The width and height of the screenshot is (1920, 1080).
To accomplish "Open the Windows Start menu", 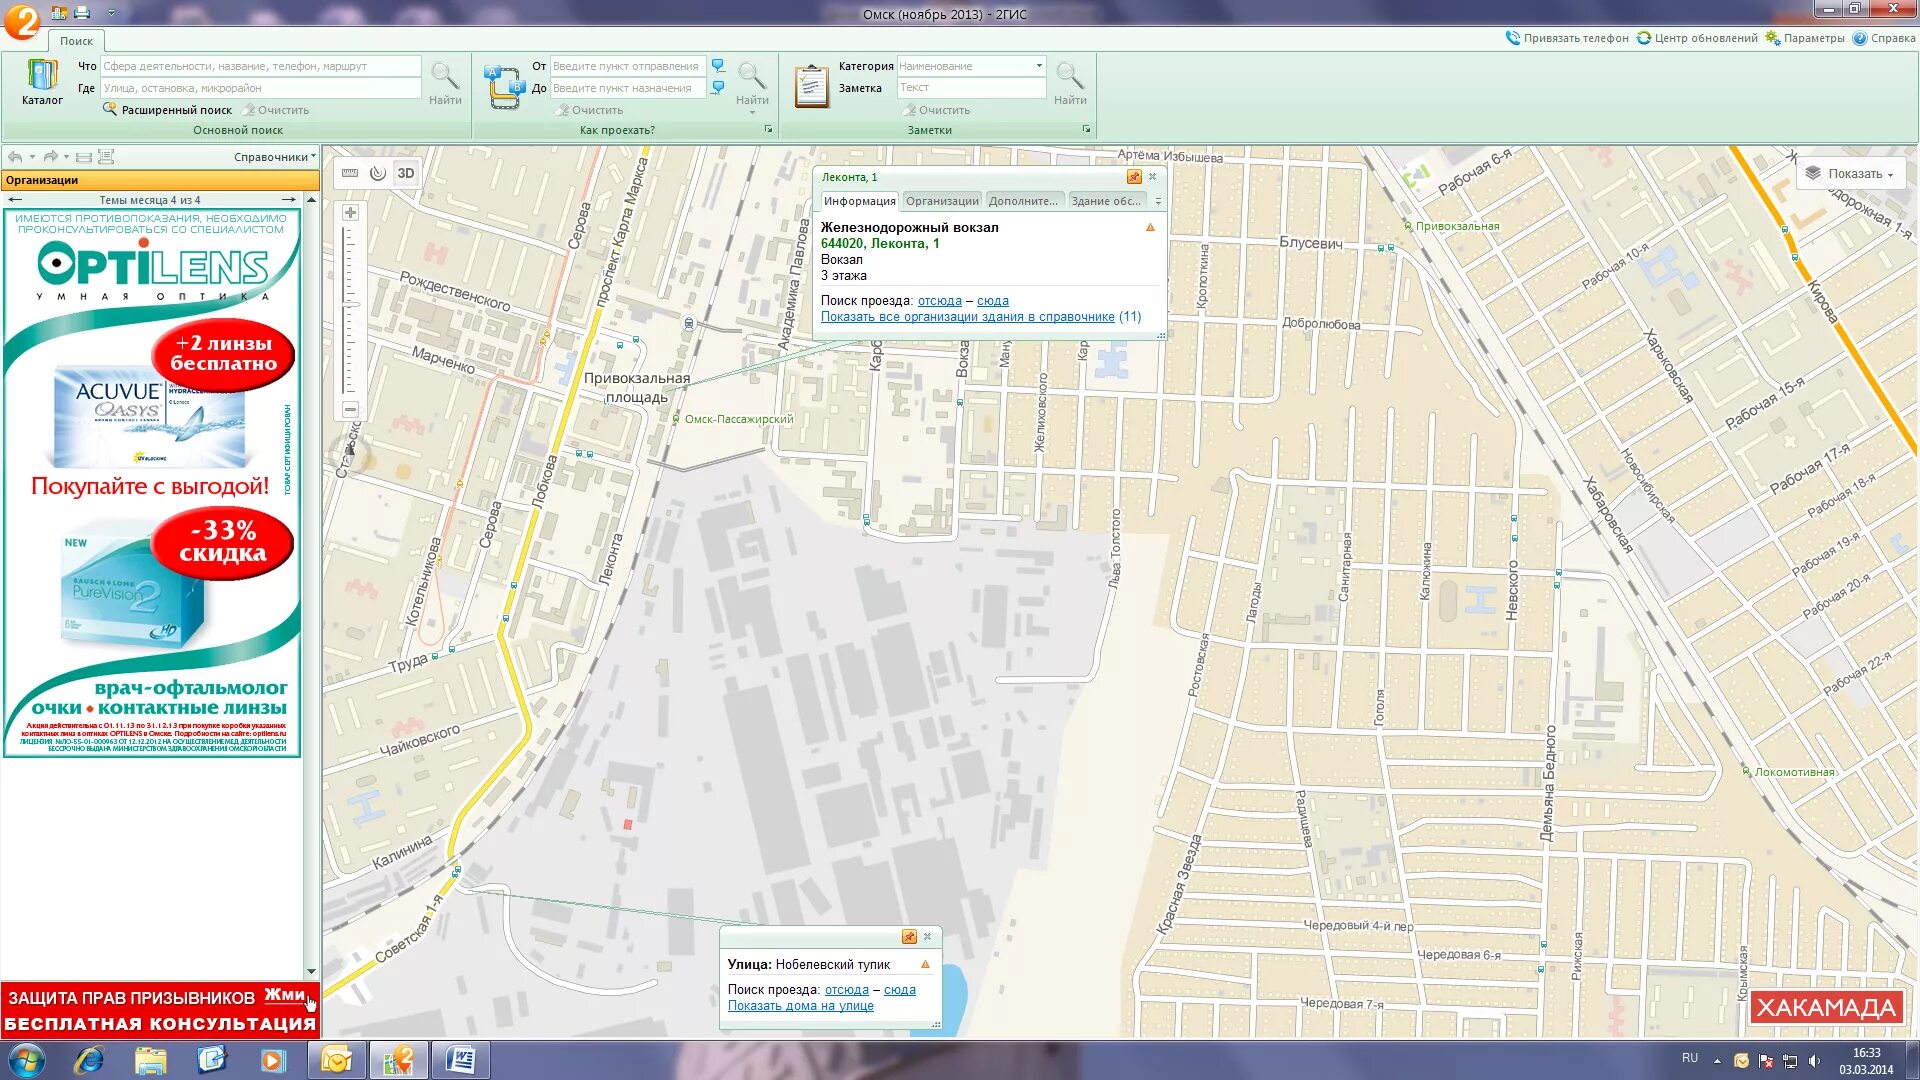I will 26,1060.
